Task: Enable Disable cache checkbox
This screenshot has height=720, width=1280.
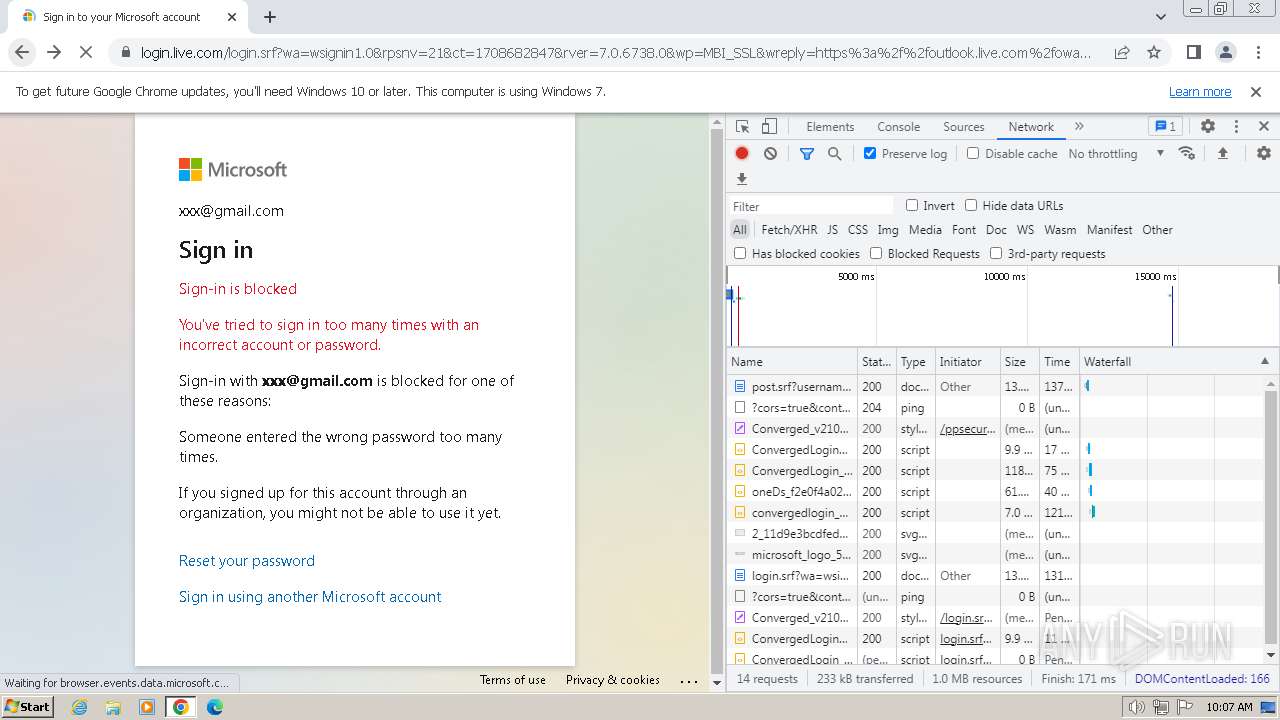Action: [973, 154]
